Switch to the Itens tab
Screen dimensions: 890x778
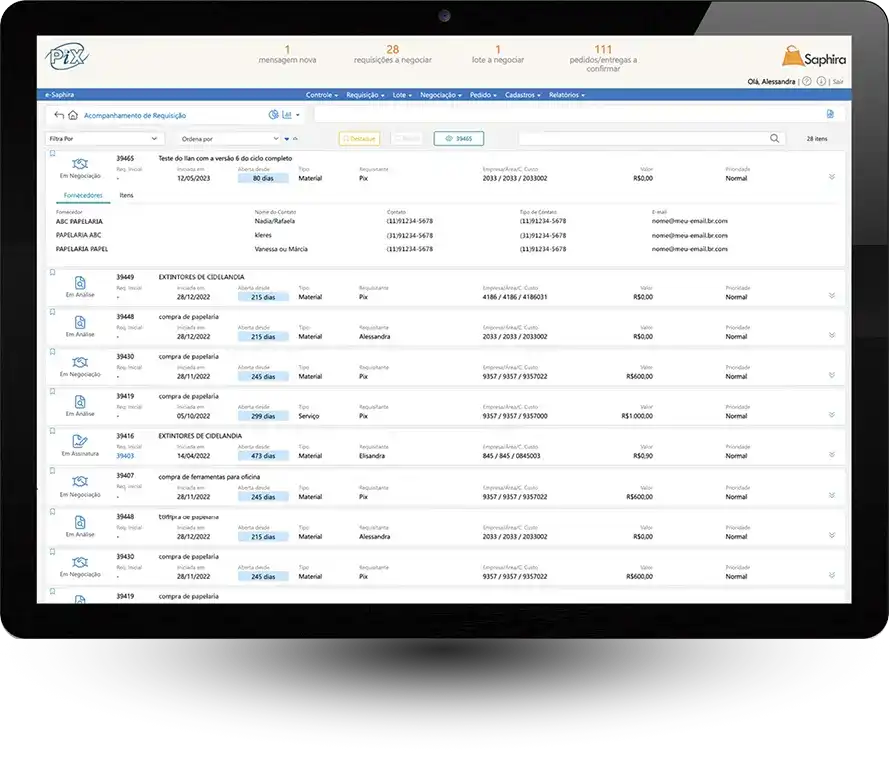coord(126,195)
